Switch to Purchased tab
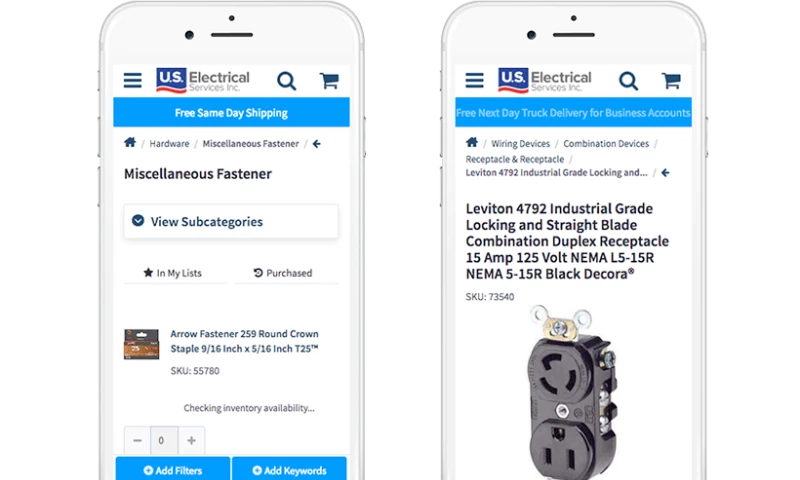Image resolution: width=800 pixels, height=480 pixels. 283,273
